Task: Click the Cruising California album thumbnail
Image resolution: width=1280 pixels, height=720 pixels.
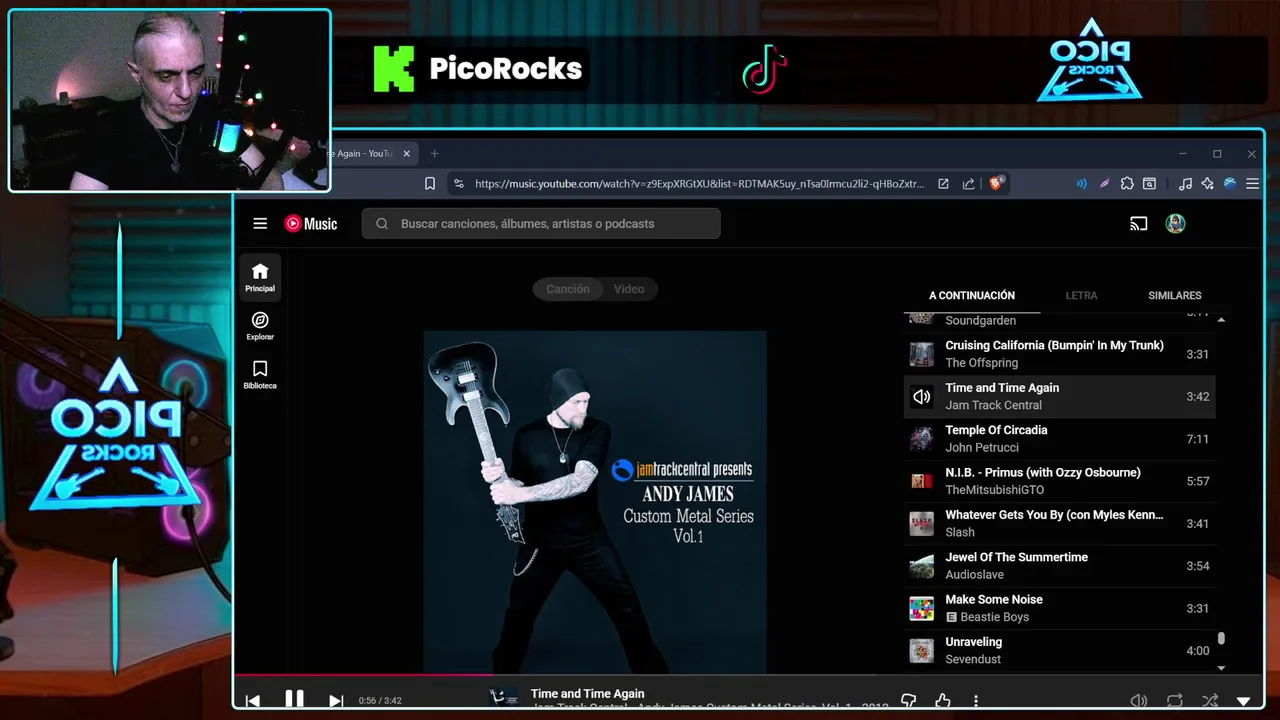Action: point(922,354)
